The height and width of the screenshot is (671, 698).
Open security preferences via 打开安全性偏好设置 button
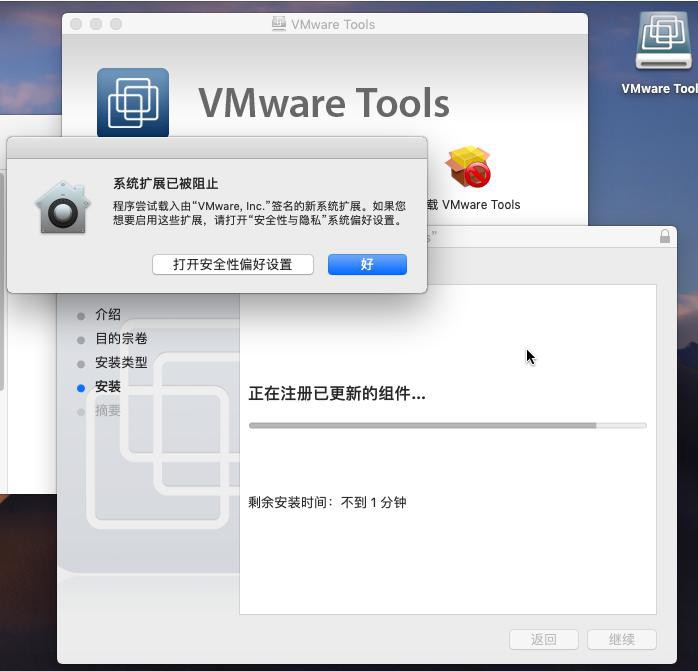pos(233,264)
